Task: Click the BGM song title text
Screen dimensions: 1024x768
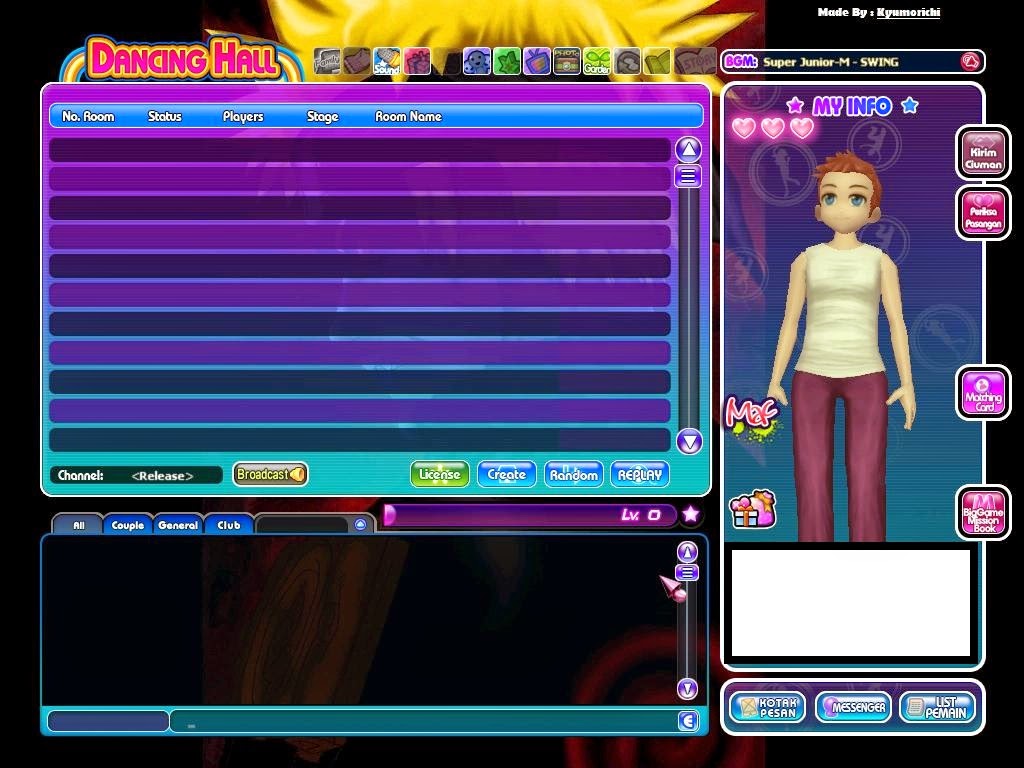Action: 831,62
